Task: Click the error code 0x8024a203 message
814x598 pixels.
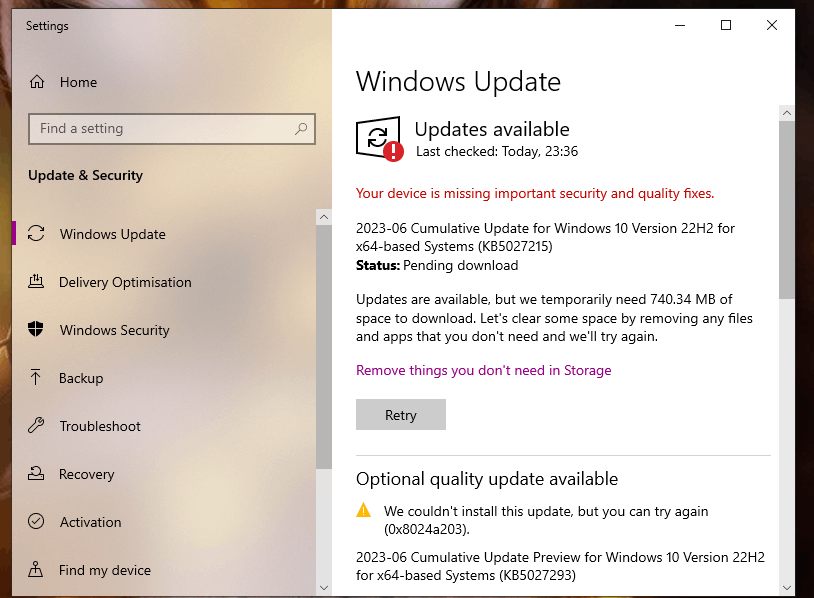Action: (546, 520)
